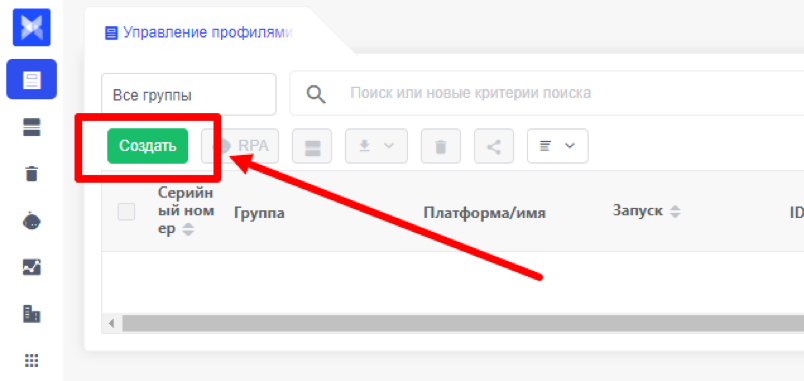Click the horizontal scrollbar left arrow
Image resolution: width=804 pixels, height=381 pixels.
(111, 324)
